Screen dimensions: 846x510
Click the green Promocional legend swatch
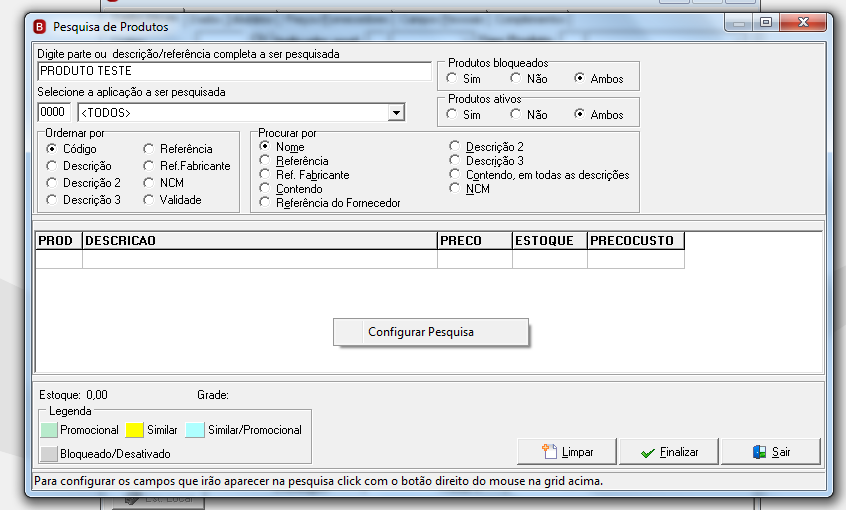(49, 430)
